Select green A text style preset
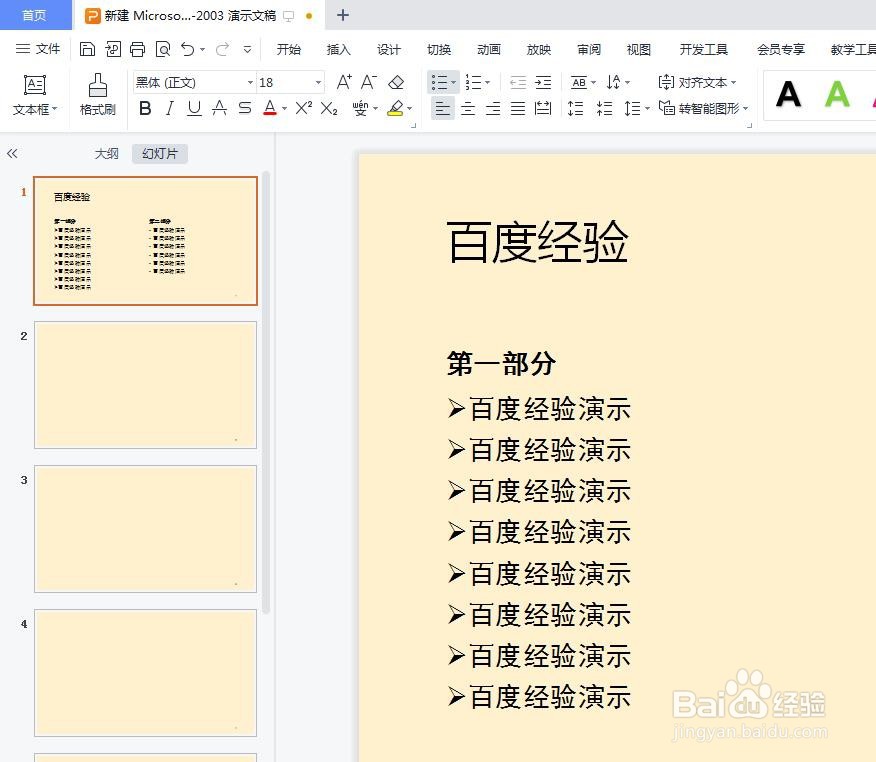 837,94
